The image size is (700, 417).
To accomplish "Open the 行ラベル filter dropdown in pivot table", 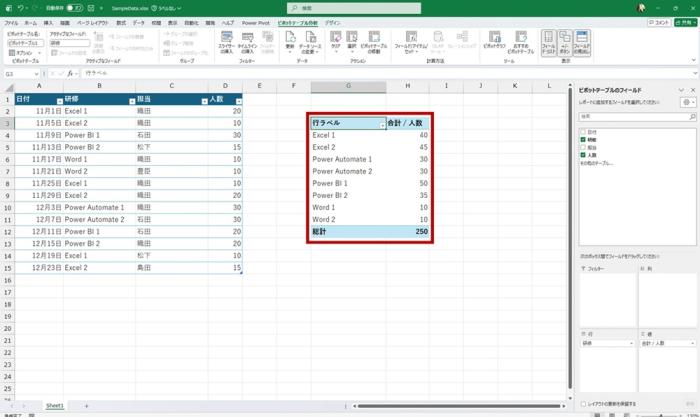I will 381,124.
